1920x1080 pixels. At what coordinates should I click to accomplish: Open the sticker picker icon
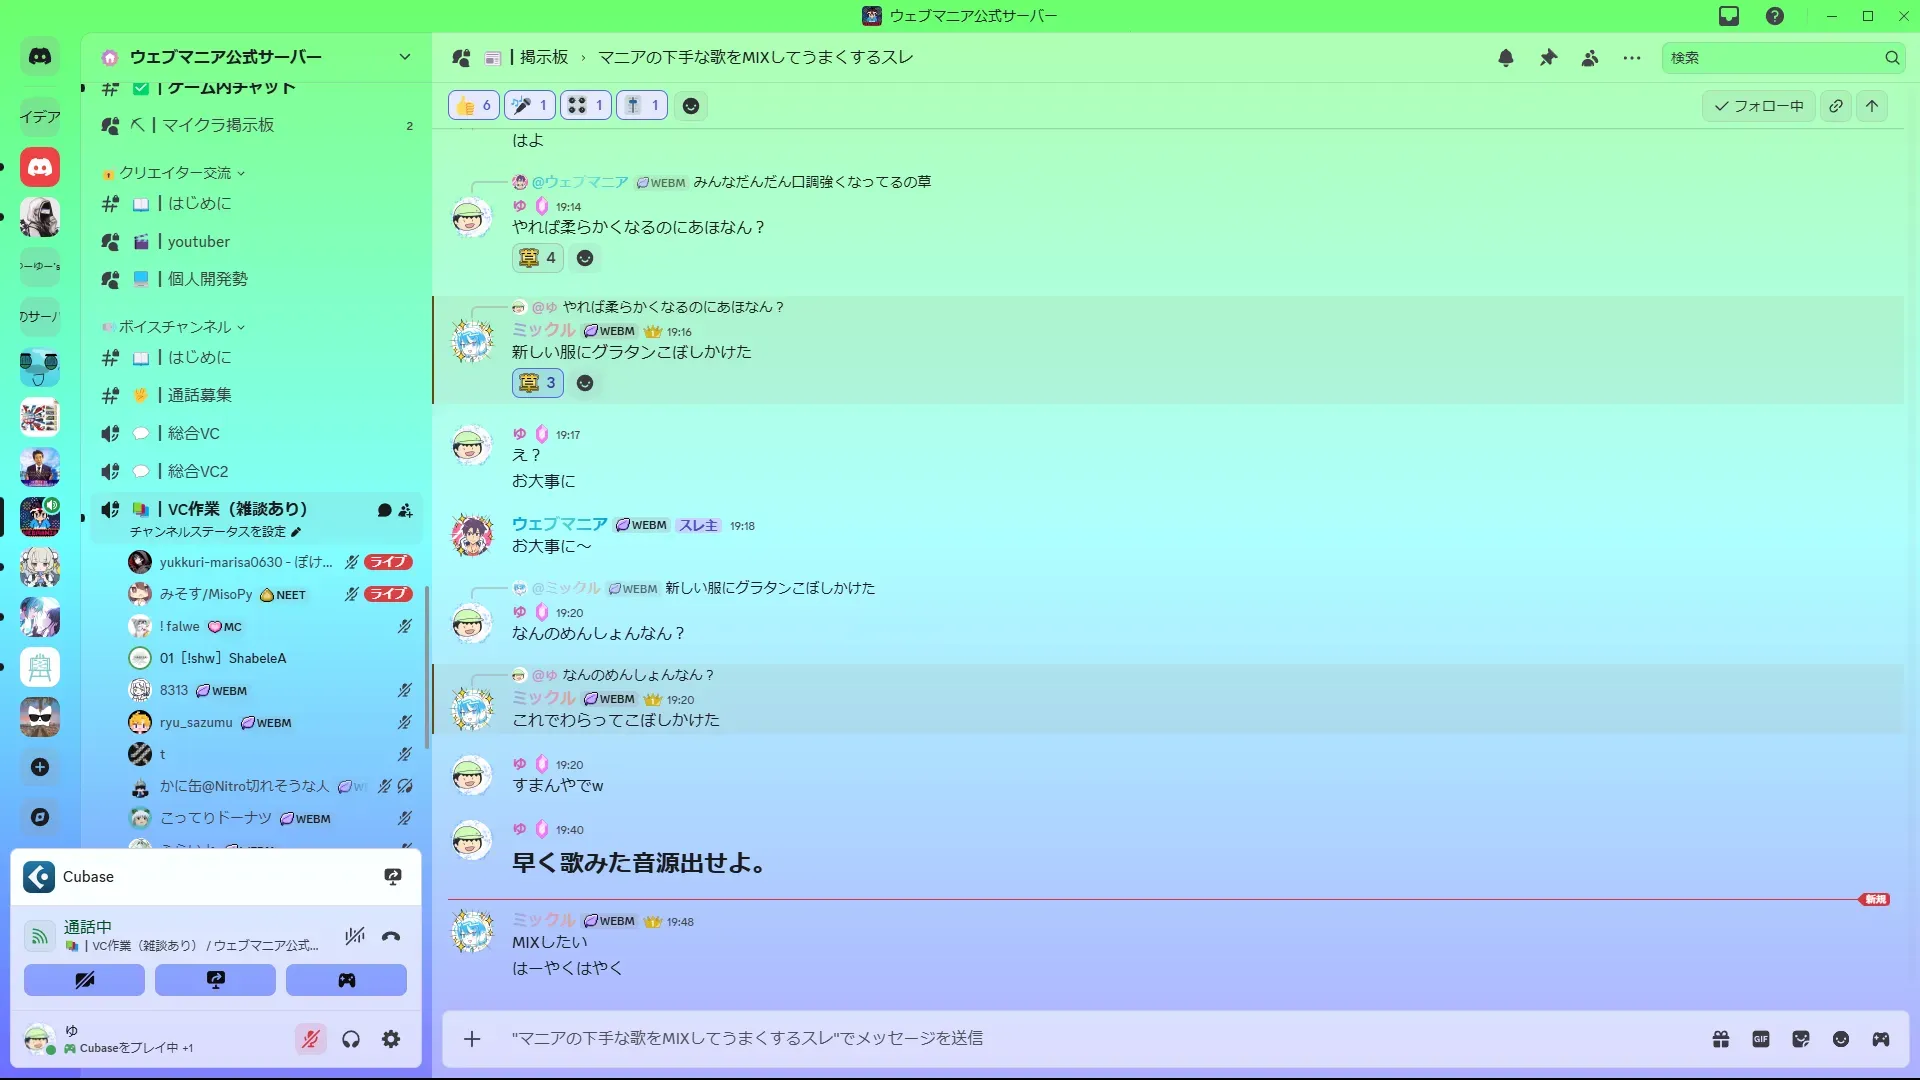[x=1801, y=1039]
